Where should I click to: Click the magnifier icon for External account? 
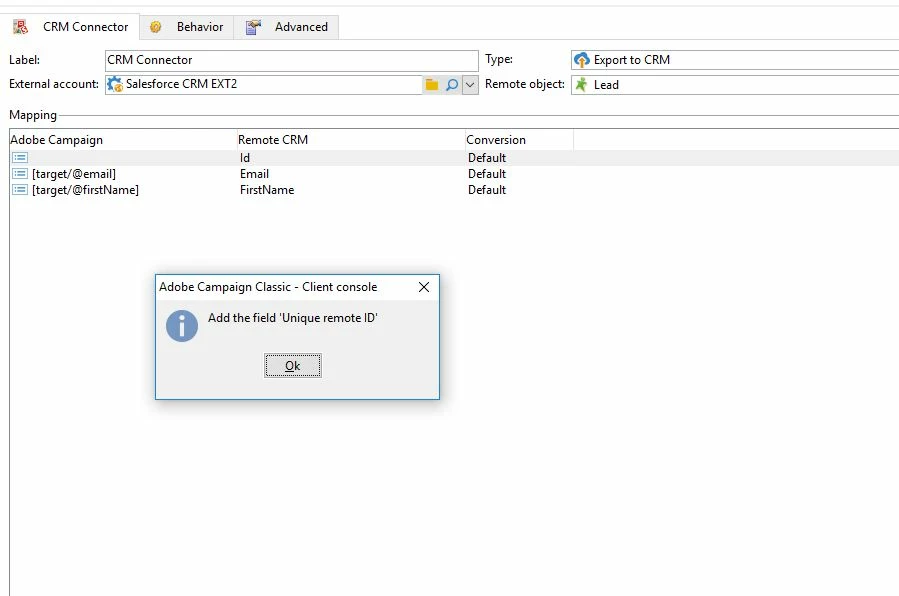tap(452, 85)
